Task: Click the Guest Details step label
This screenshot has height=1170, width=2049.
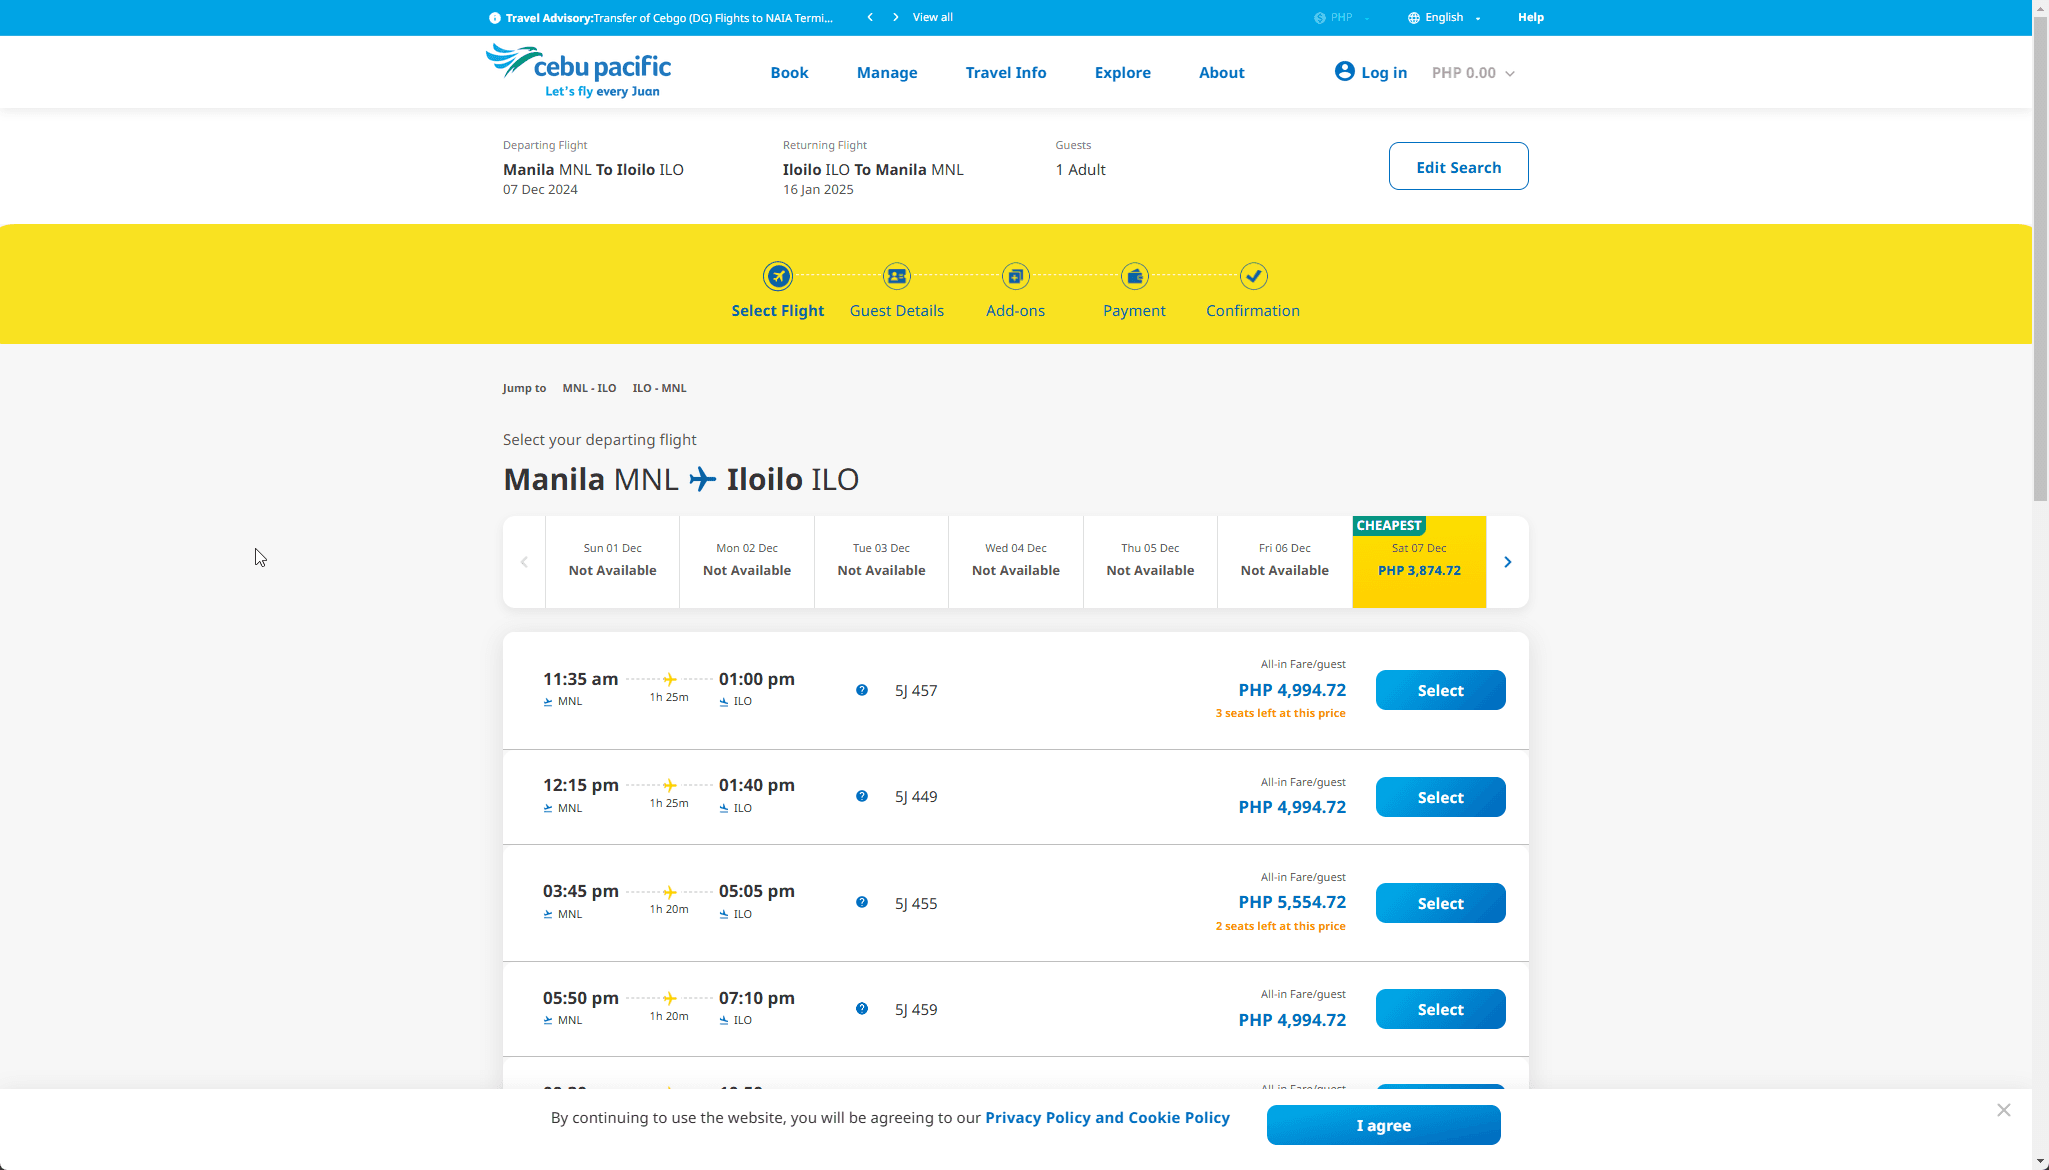Action: tap(896, 311)
